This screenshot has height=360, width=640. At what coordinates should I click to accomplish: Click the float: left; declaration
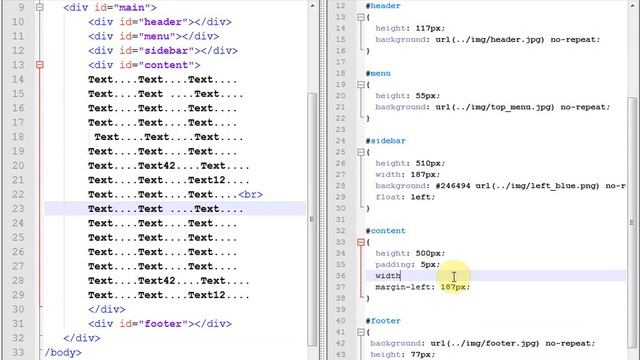[x=405, y=197]
